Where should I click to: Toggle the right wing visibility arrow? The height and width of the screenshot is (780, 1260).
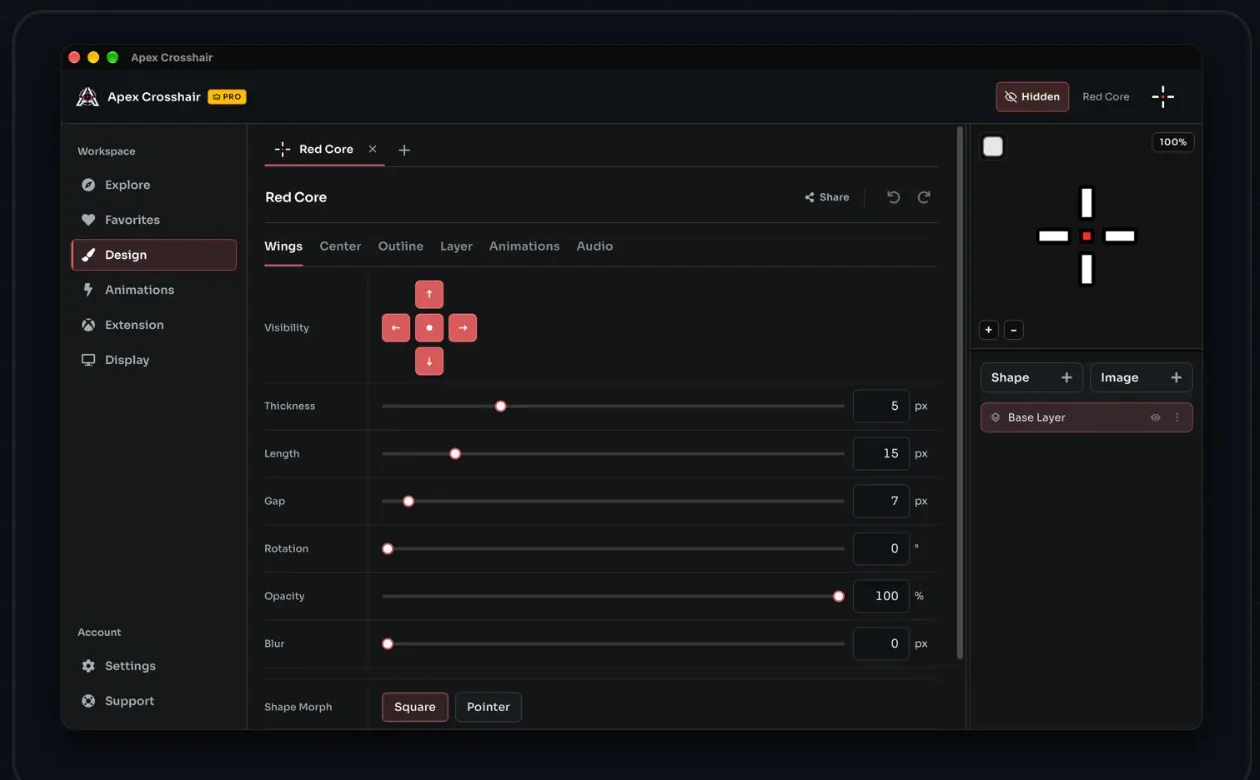[462, 328]
